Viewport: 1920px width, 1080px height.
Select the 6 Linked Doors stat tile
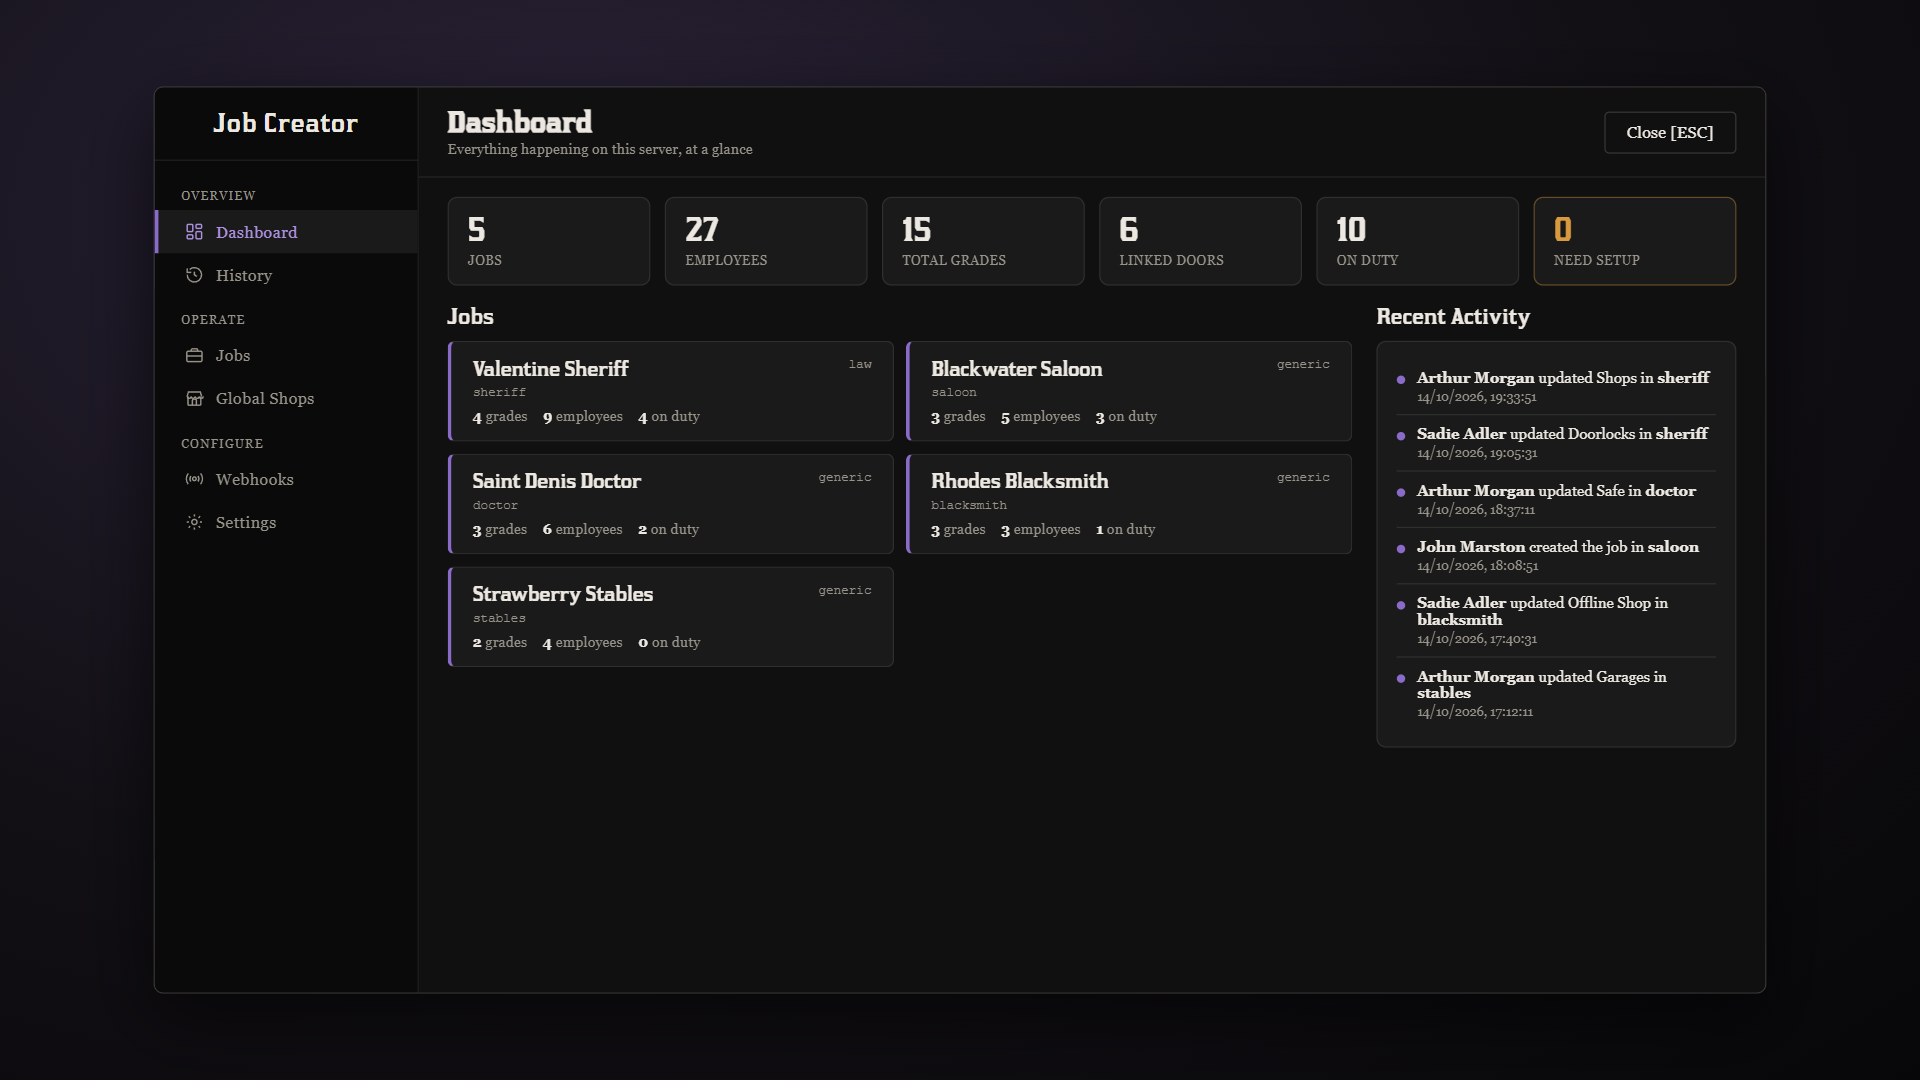pyautogui.click(x=1200, y=241)
